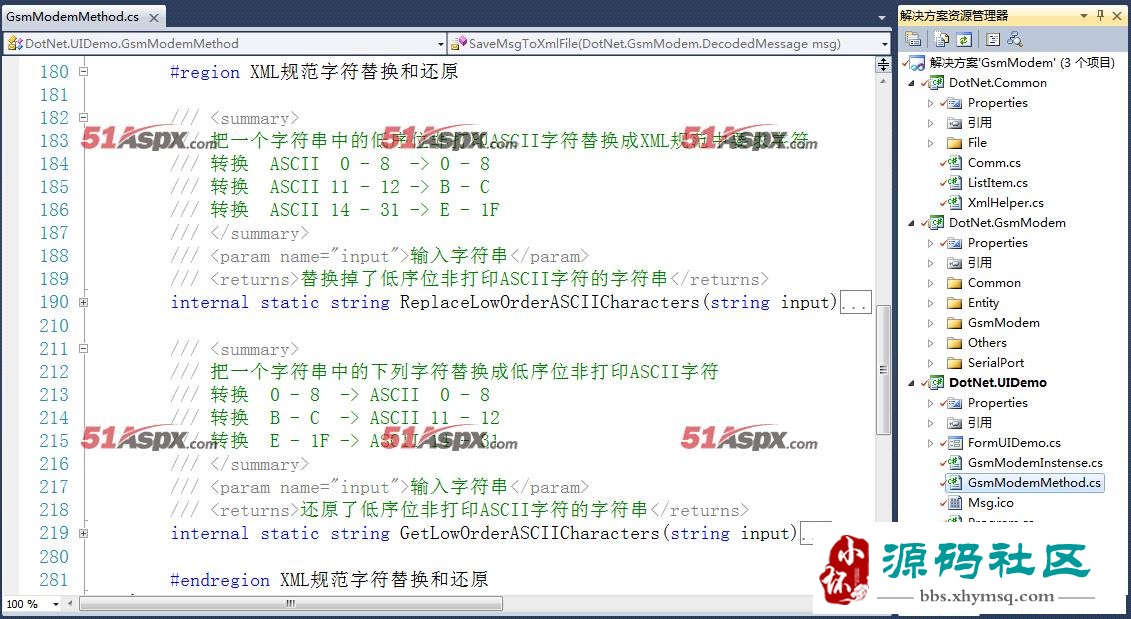Open the member selector SaveMsgToXmlFile combo
The width and height of the screenshot is (1131, 619).
[x=669, y=43]
